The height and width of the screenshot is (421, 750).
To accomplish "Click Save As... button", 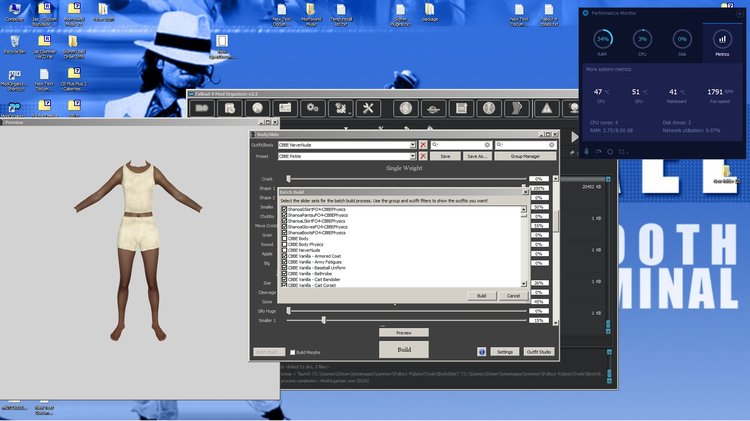I will point(477,156).
